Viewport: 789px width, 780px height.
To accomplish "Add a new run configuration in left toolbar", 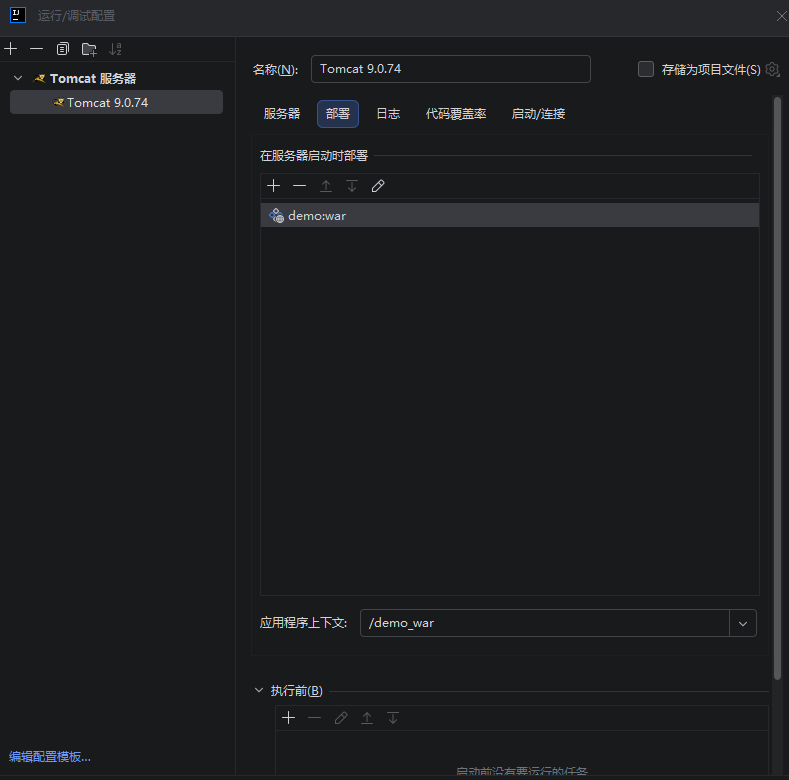I will coord(11,49).
